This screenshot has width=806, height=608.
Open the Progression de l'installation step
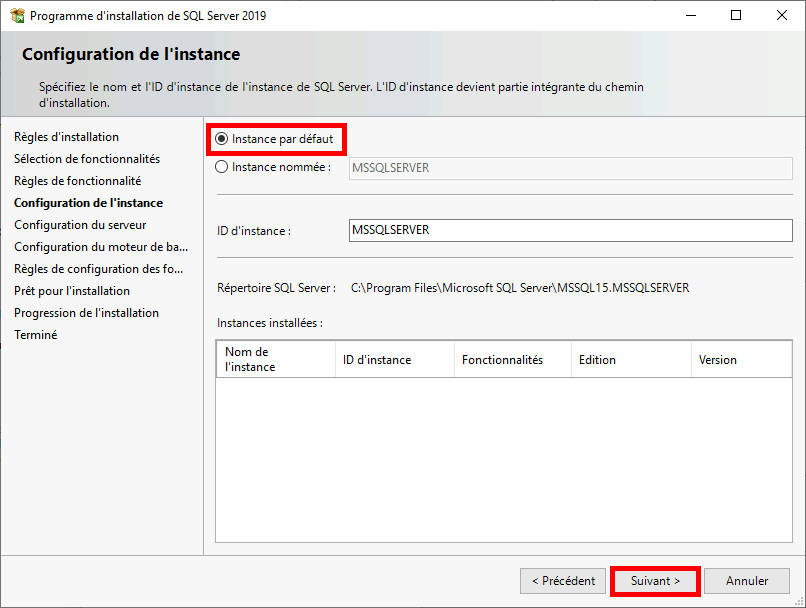(x=86, y=312)
